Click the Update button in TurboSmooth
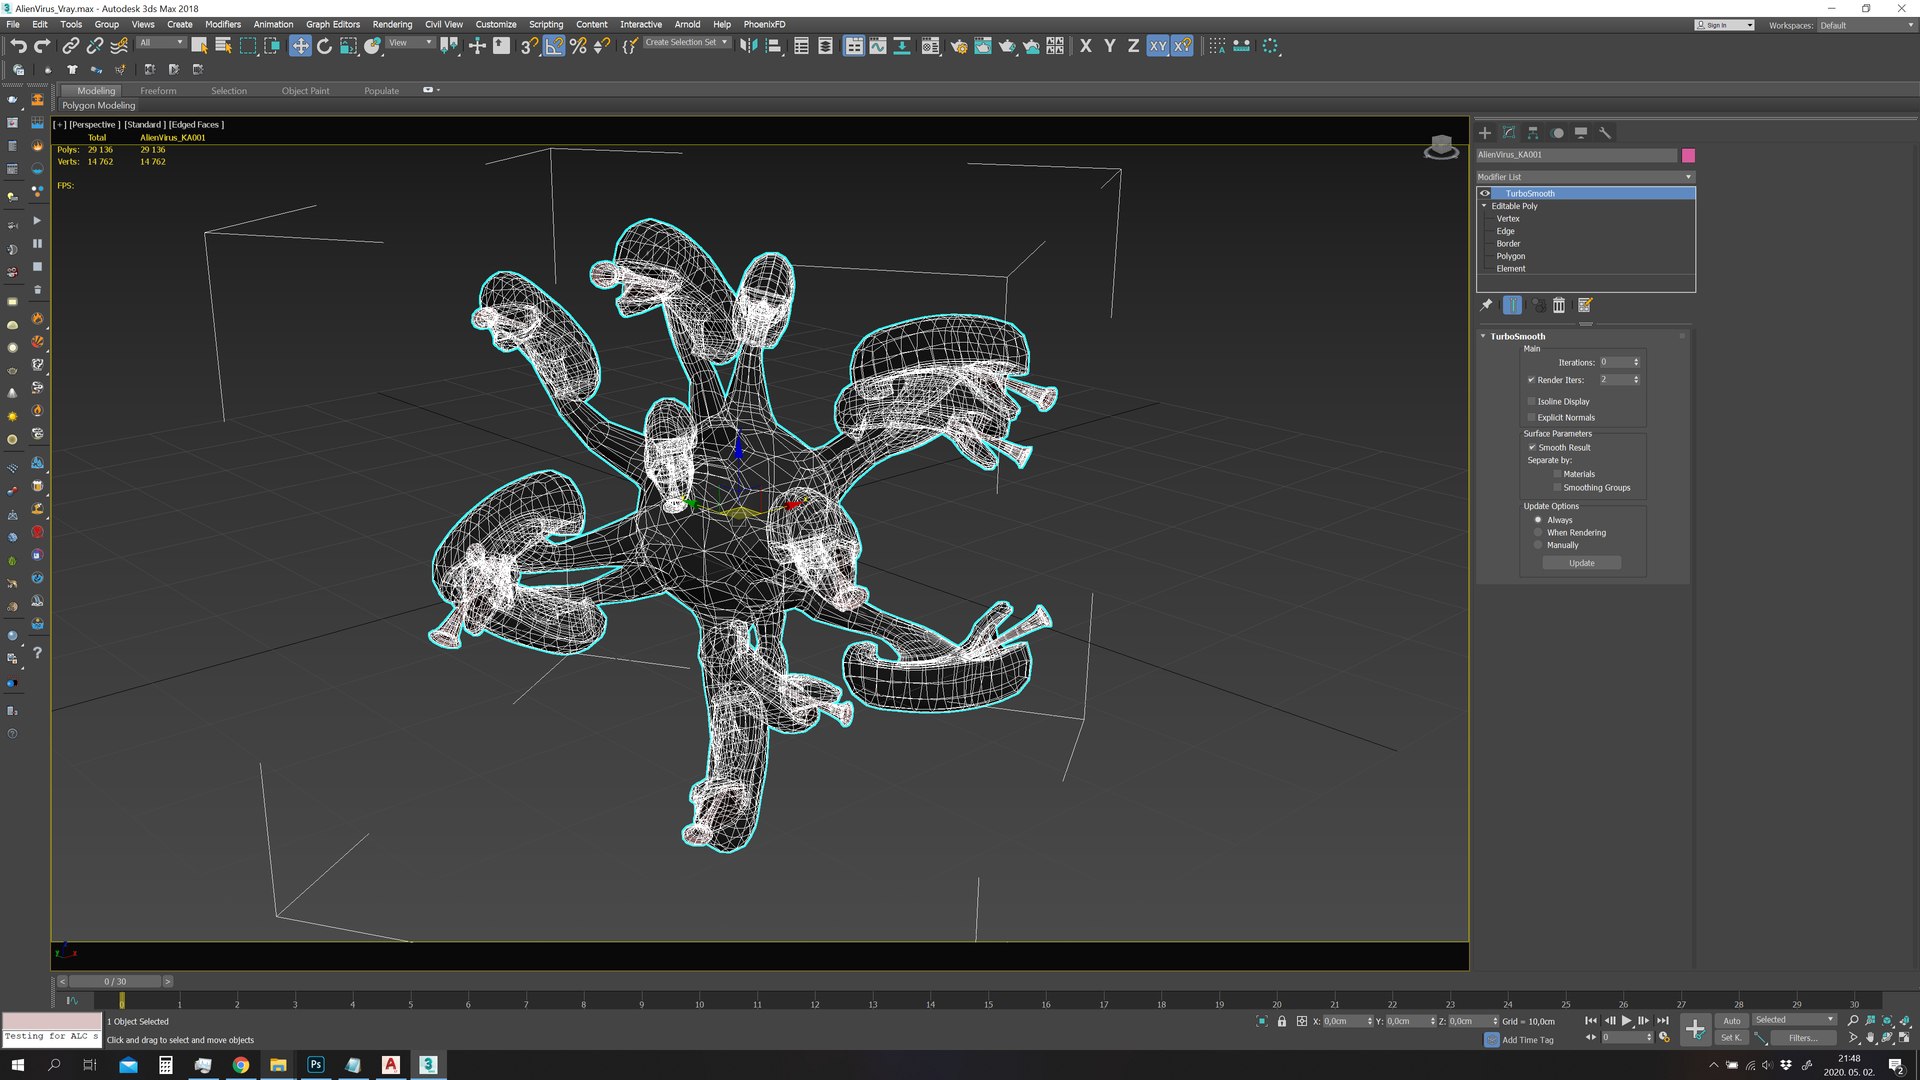Viewport: 1920px width, 1080px height. pos(1581,563)
